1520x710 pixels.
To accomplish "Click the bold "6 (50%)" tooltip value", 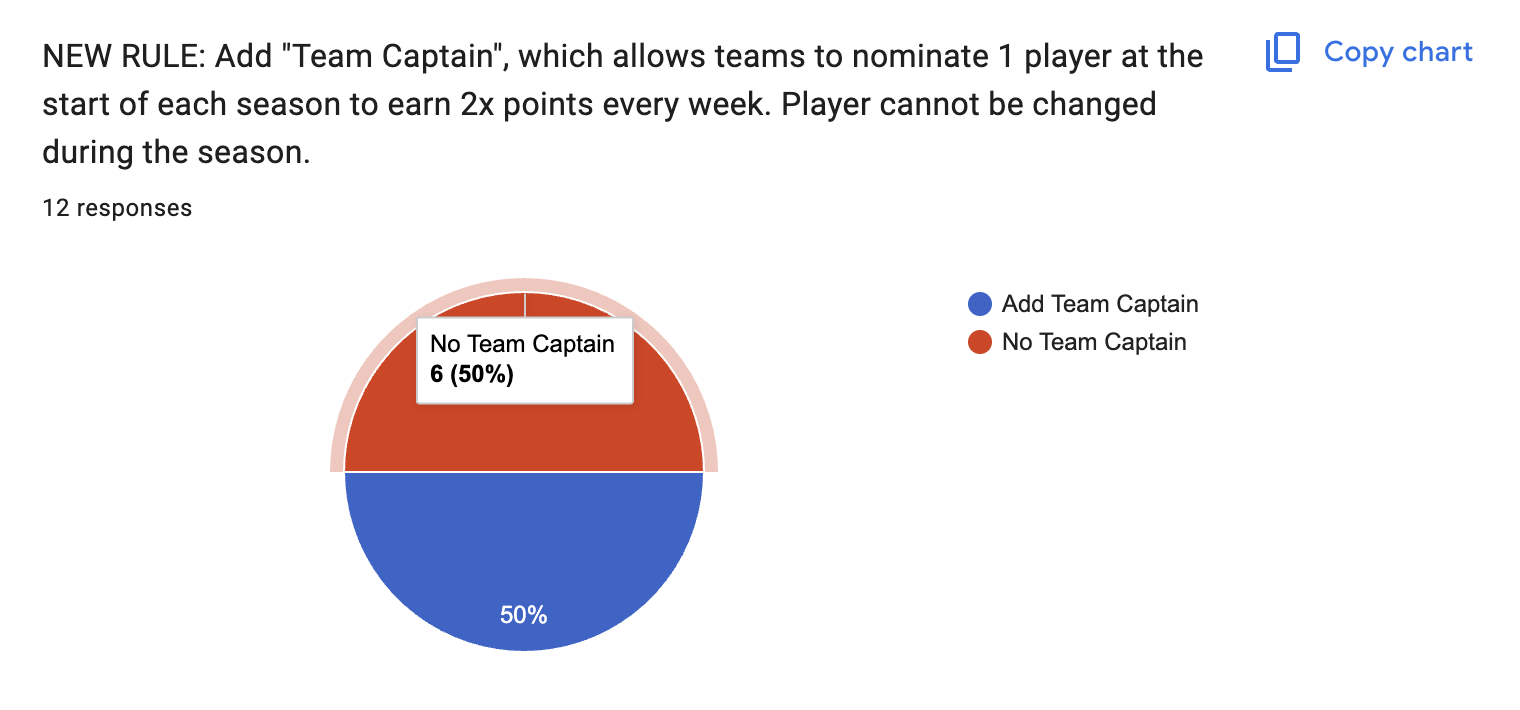I will coord(472,375).
